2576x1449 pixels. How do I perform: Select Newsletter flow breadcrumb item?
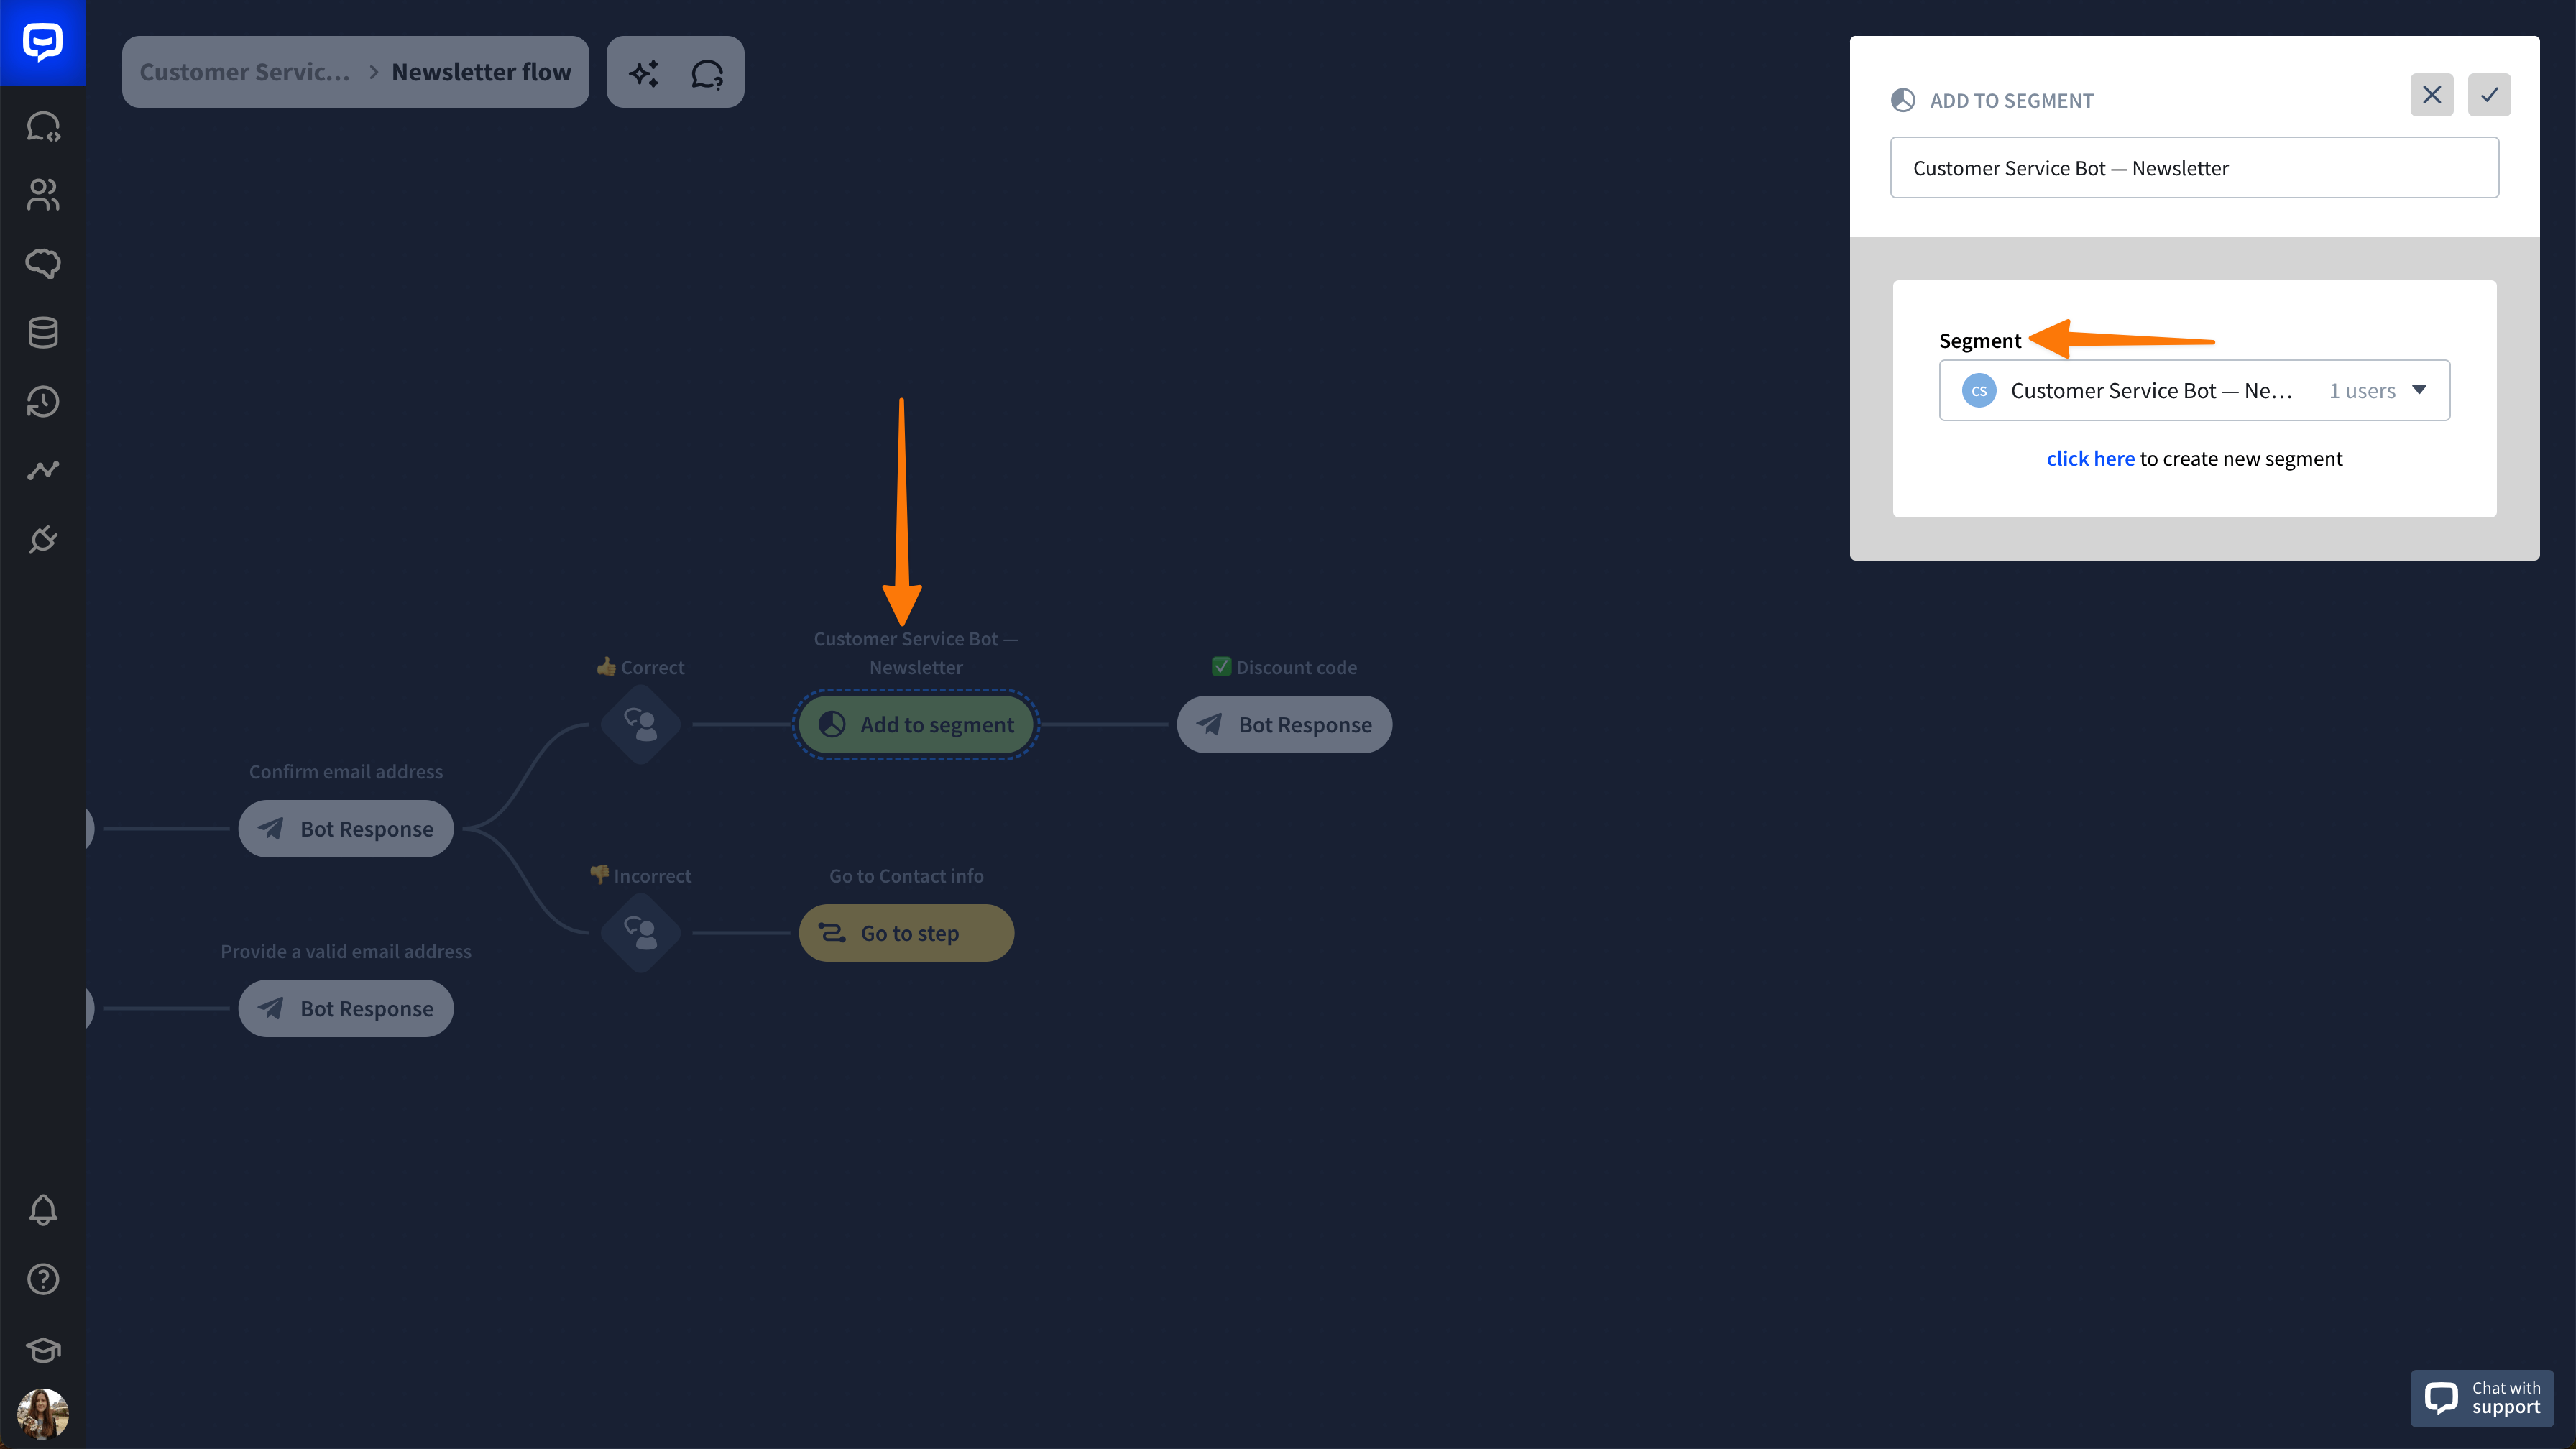click(481, 72)
